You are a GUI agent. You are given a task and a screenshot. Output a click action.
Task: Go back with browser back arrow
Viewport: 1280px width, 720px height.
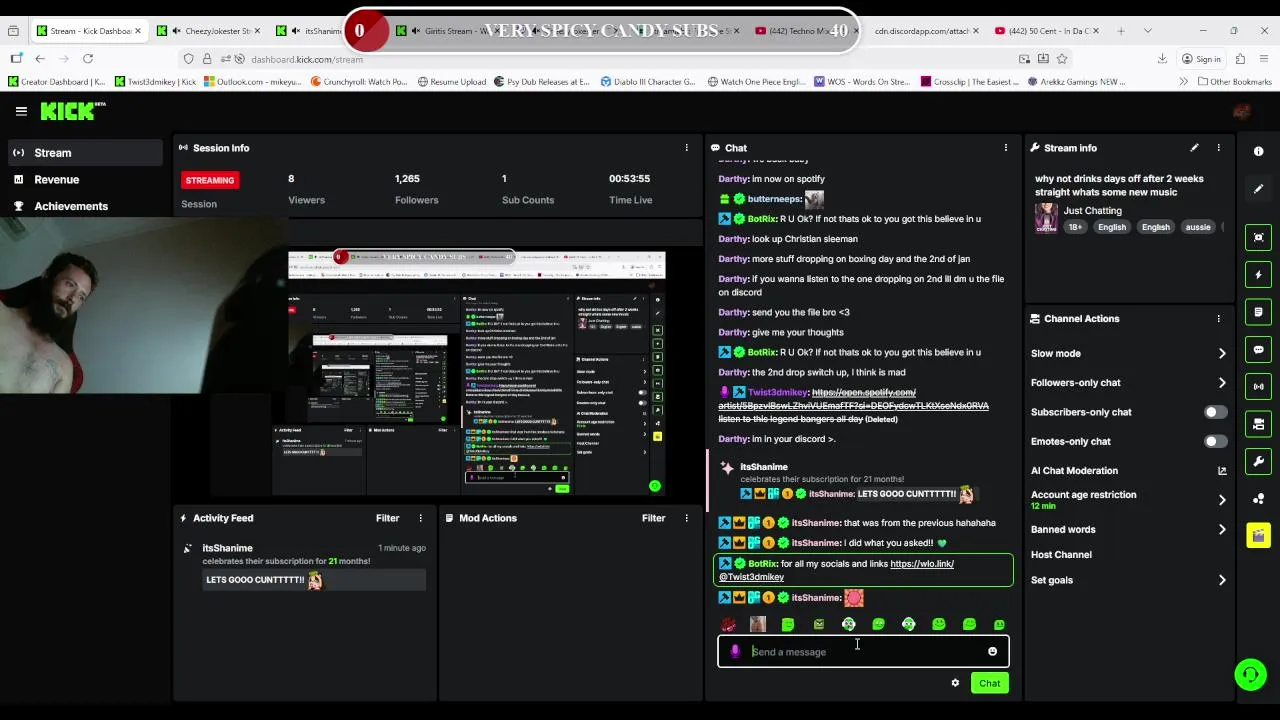pos(40,59)
